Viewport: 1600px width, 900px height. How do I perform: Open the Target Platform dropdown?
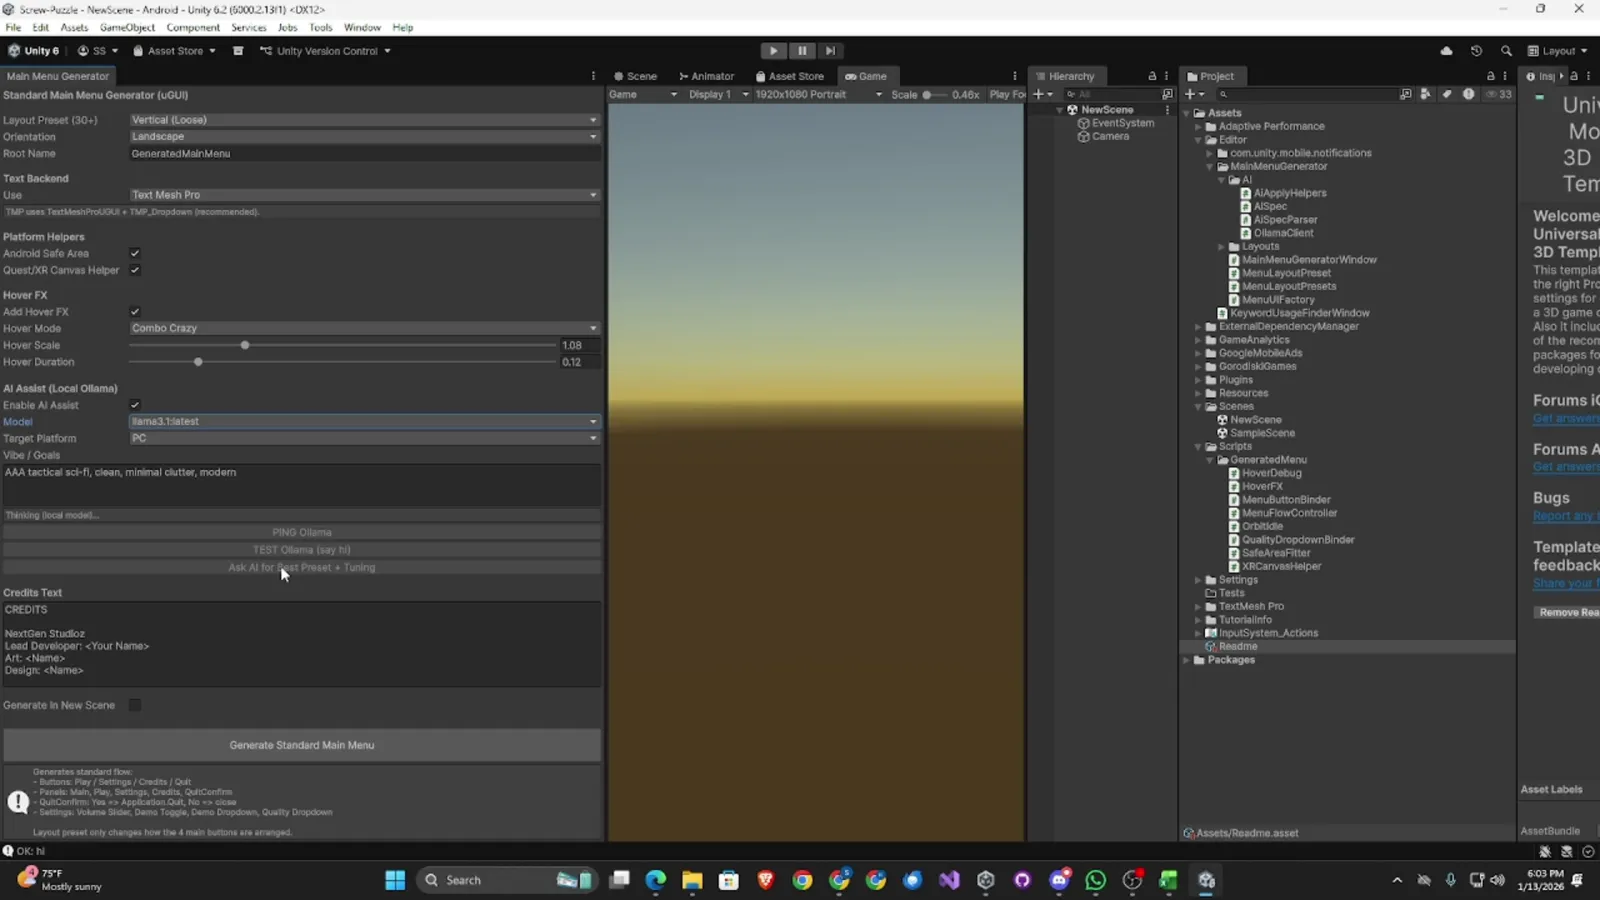click(365, 438)
